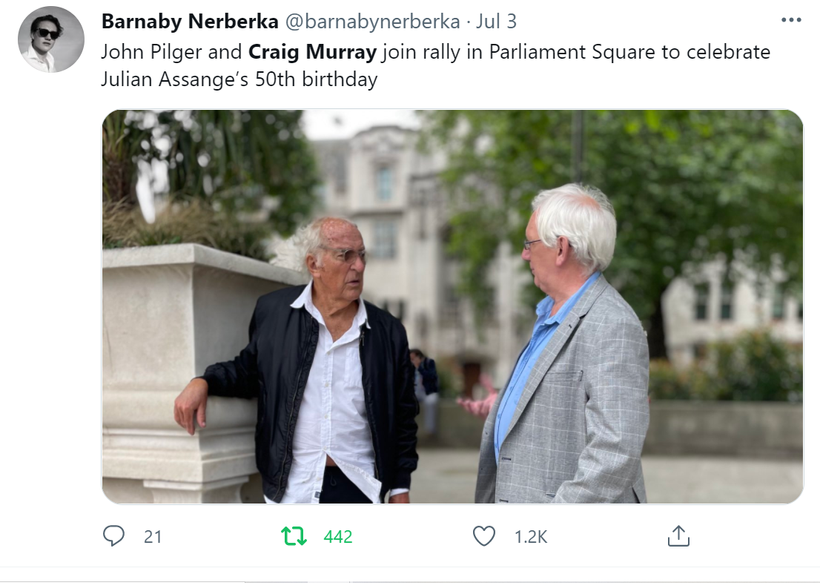Click the Barnaby Nerberka display name
This screenshot has height=583, width=820.
click(190, 21)
